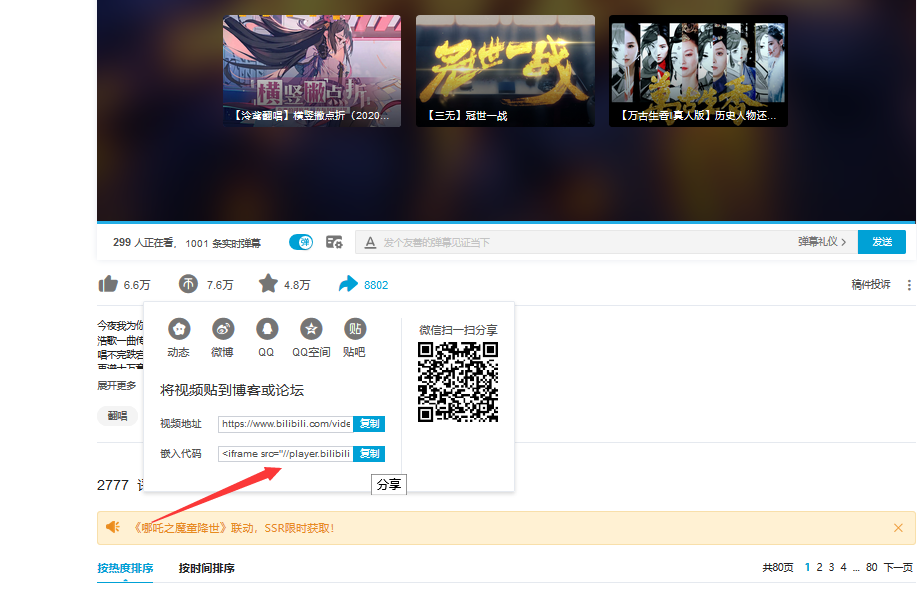917x596 pixels.
Task: Click the 共80页 total pages text
Action: (x=778, y=567)
